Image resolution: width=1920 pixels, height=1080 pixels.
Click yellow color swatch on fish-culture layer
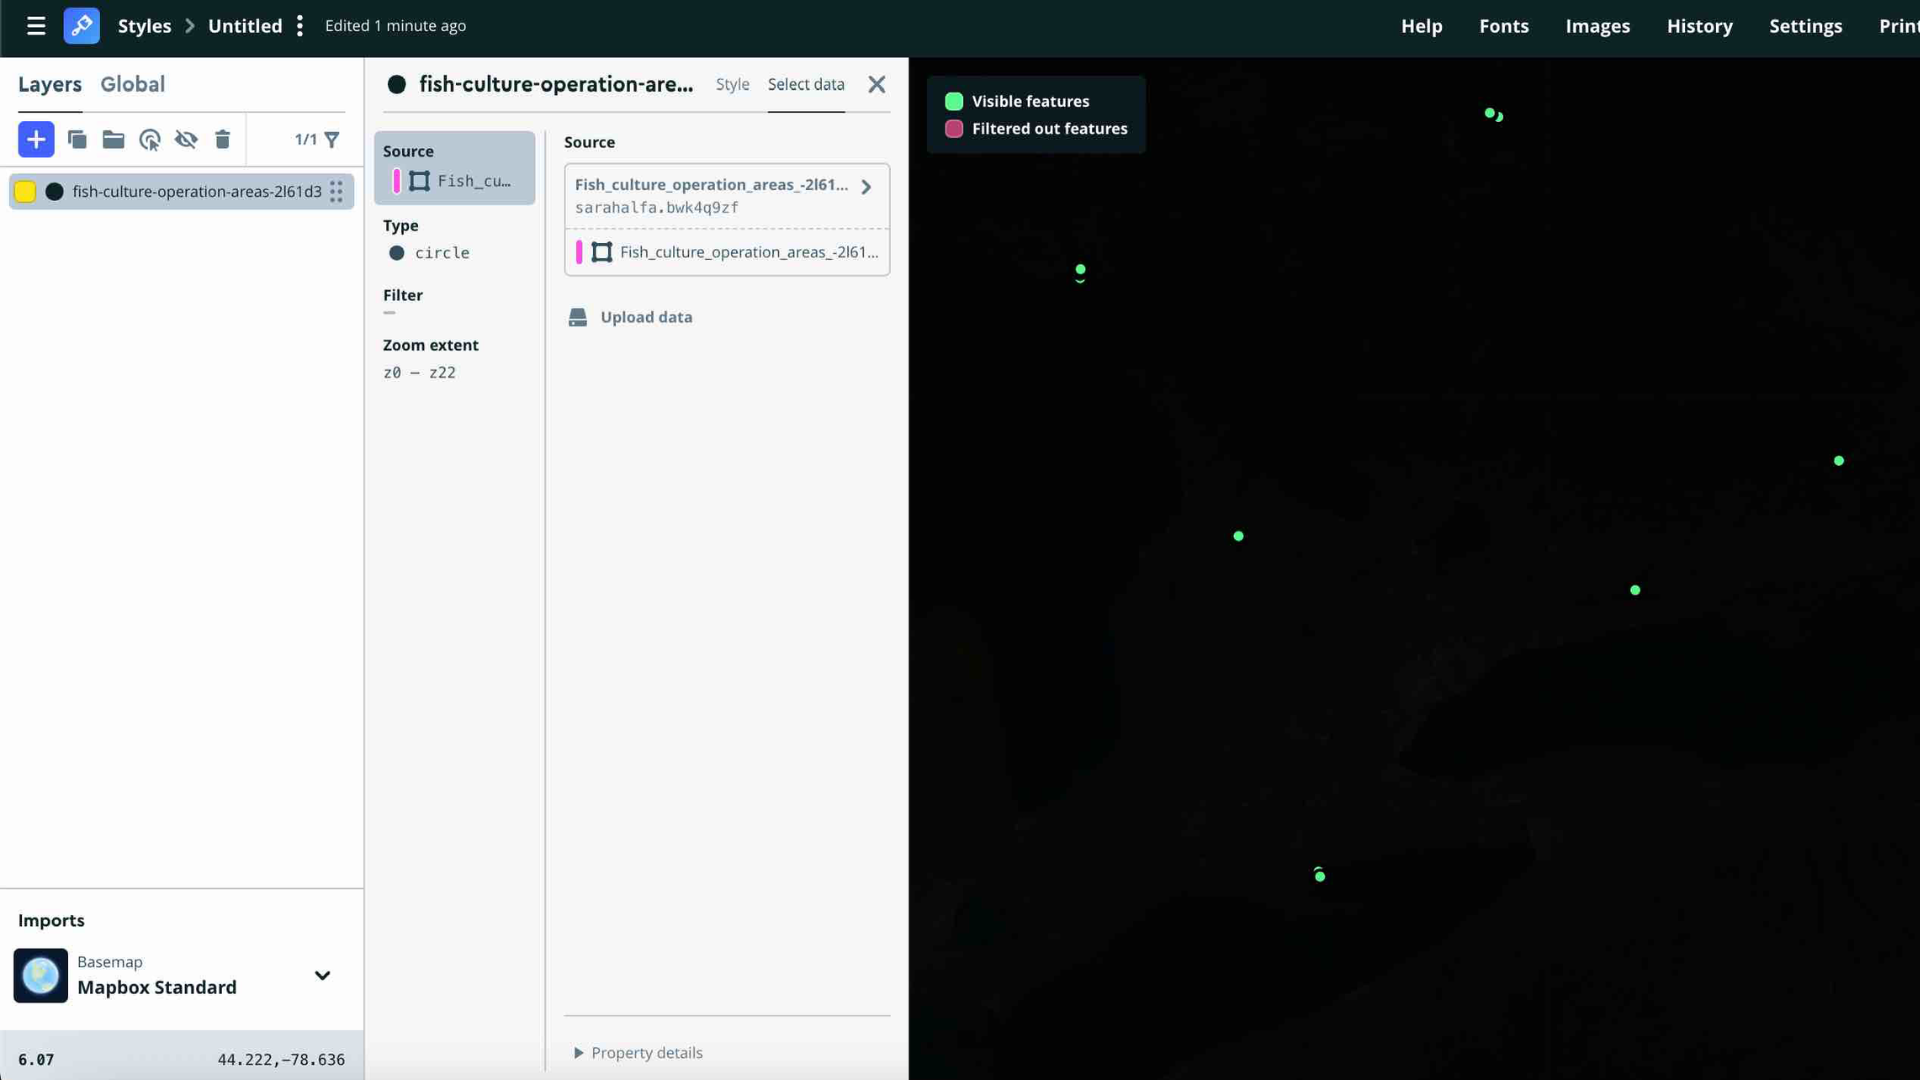click(25, 191)
